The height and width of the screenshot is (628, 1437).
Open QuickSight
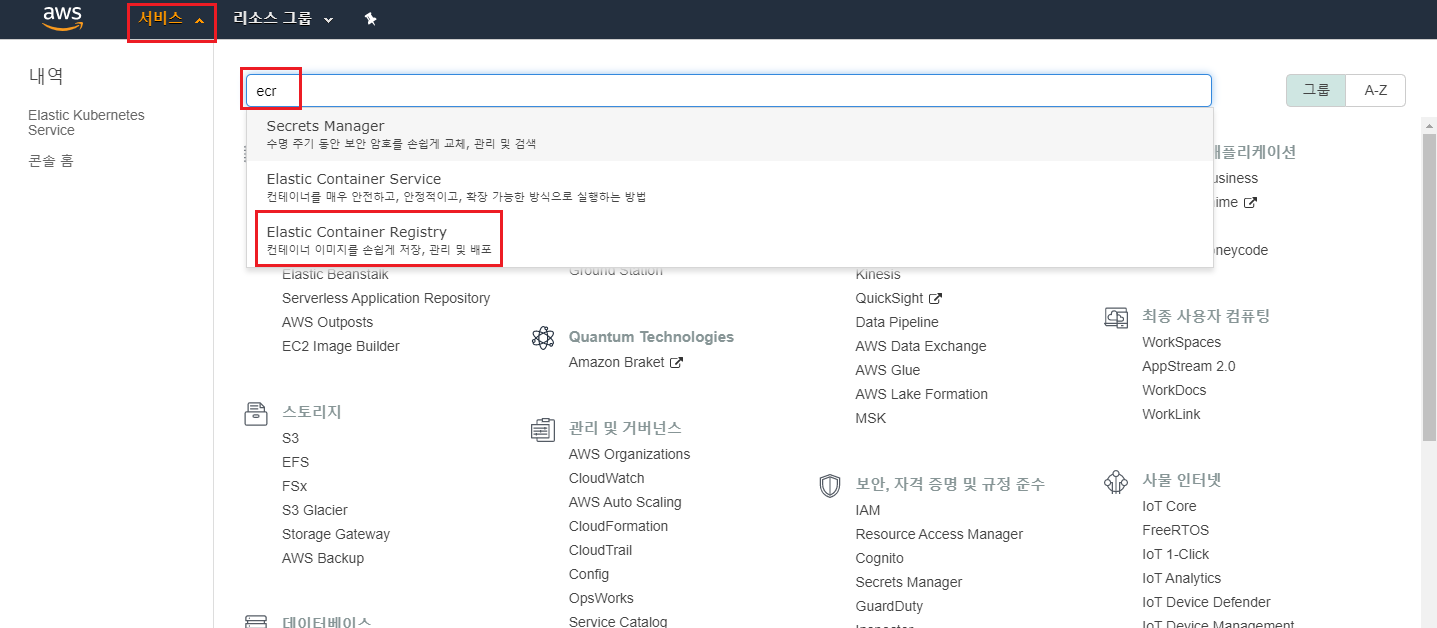click(x=890, y=298)
